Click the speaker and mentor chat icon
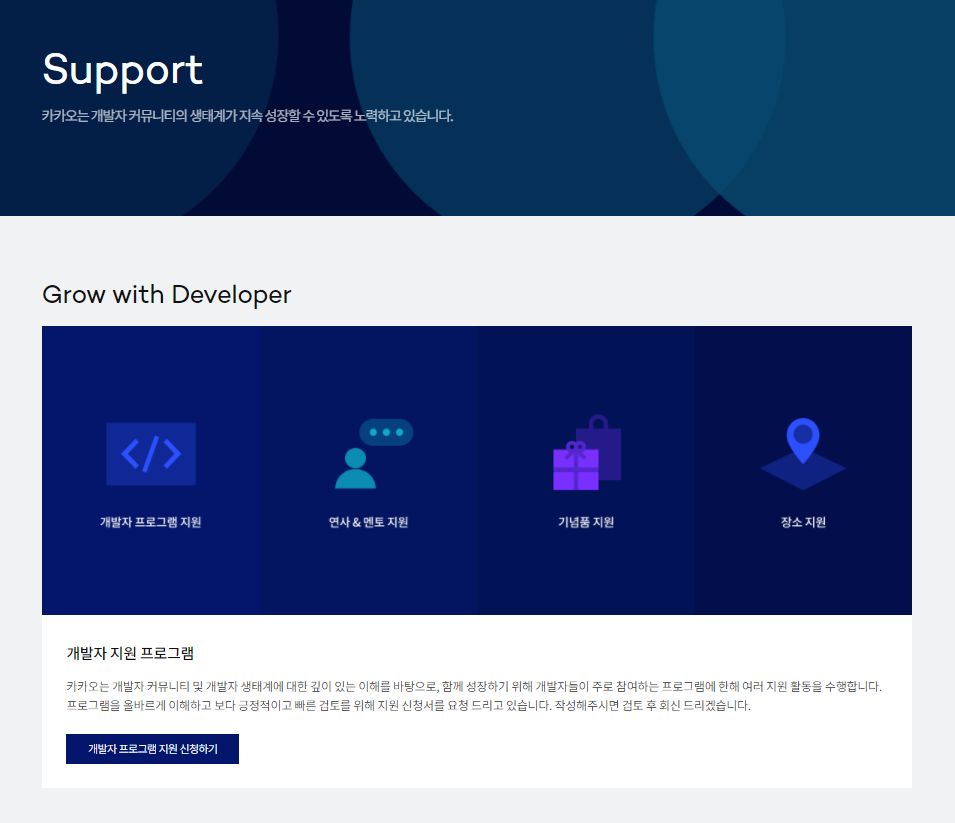This screenshot has height=823, width=955. coord(374,454)
